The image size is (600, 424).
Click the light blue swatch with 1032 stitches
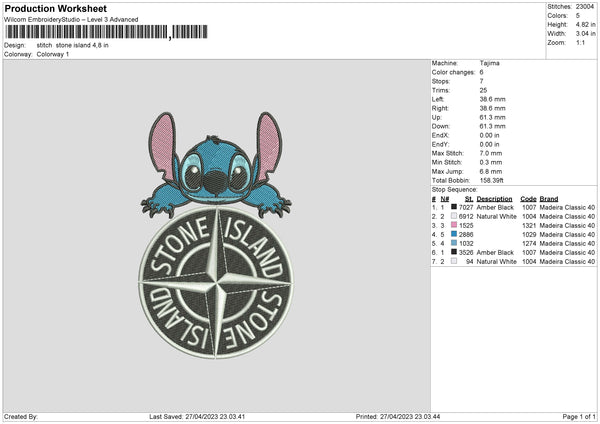[454, 243]
